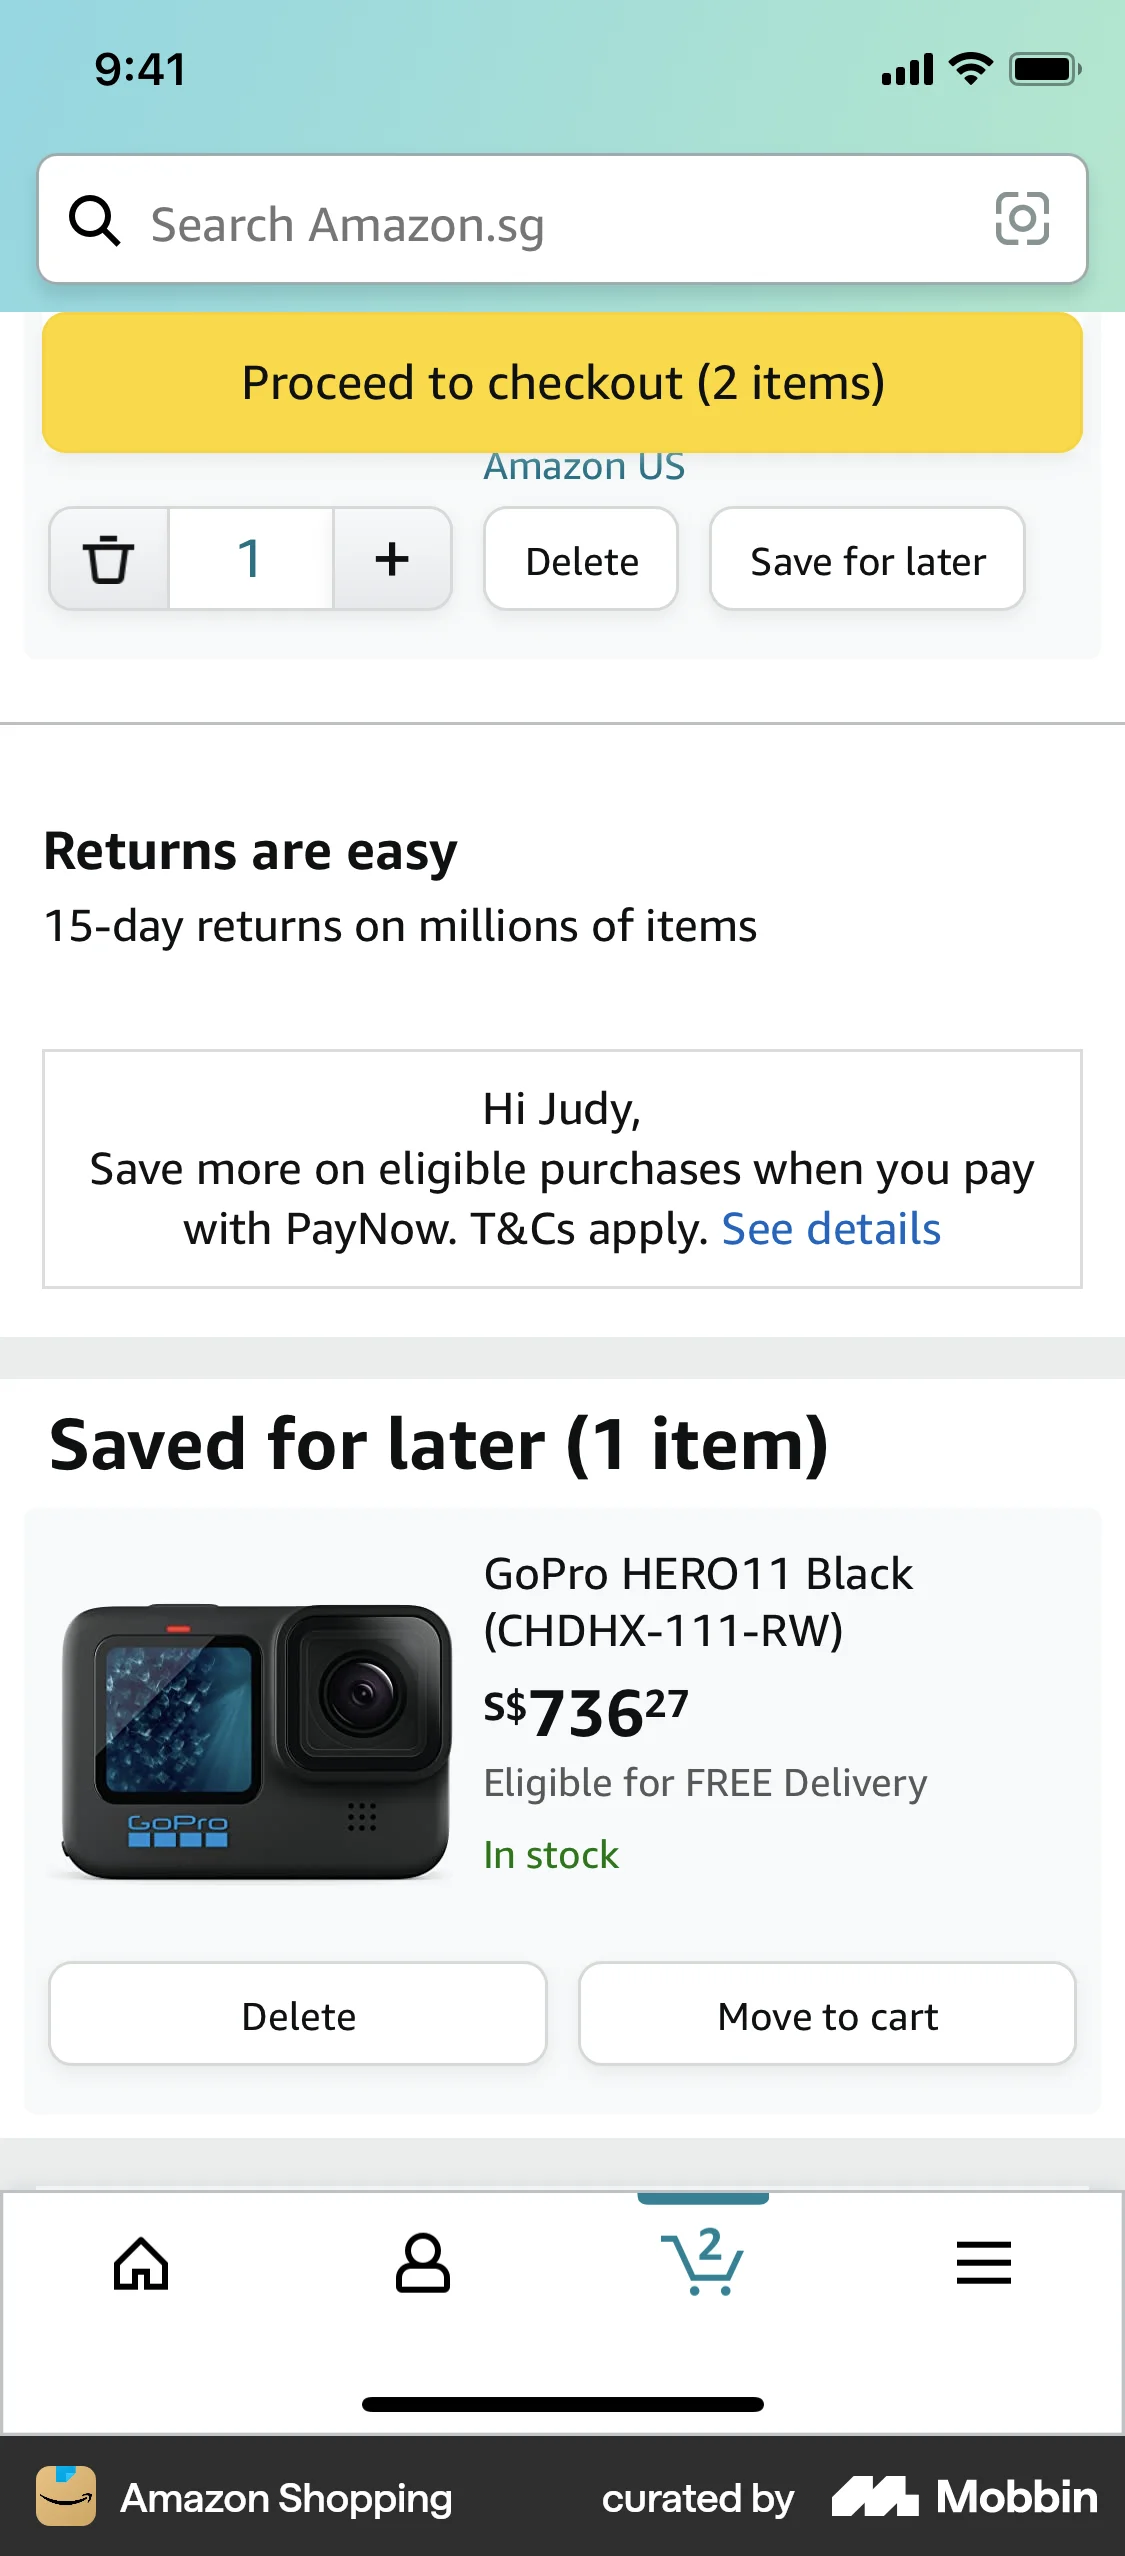Proceed to checkout with 2 items

click(562, 383)
